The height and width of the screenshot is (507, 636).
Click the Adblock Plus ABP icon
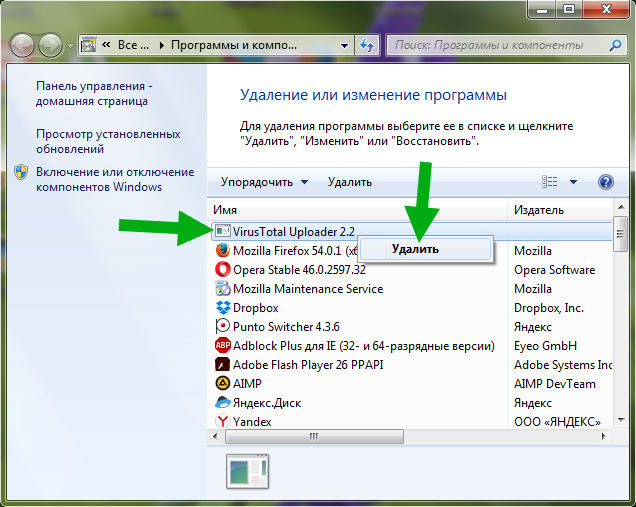click(x=223, y=345)
